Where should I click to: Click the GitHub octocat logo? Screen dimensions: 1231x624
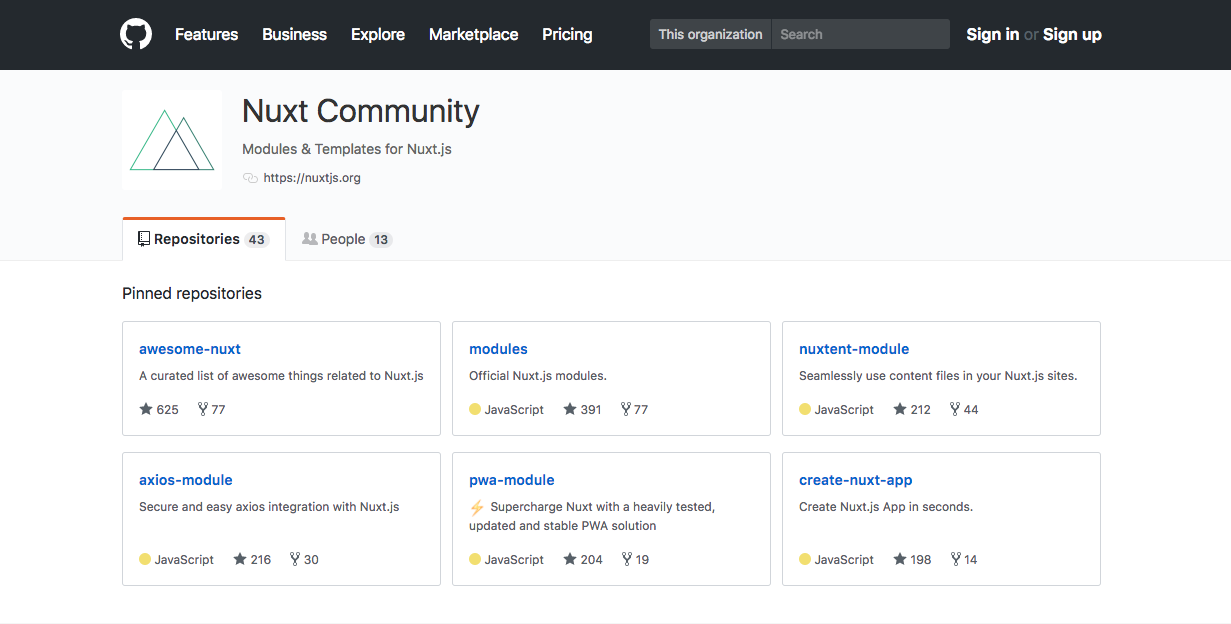(136, 34)
